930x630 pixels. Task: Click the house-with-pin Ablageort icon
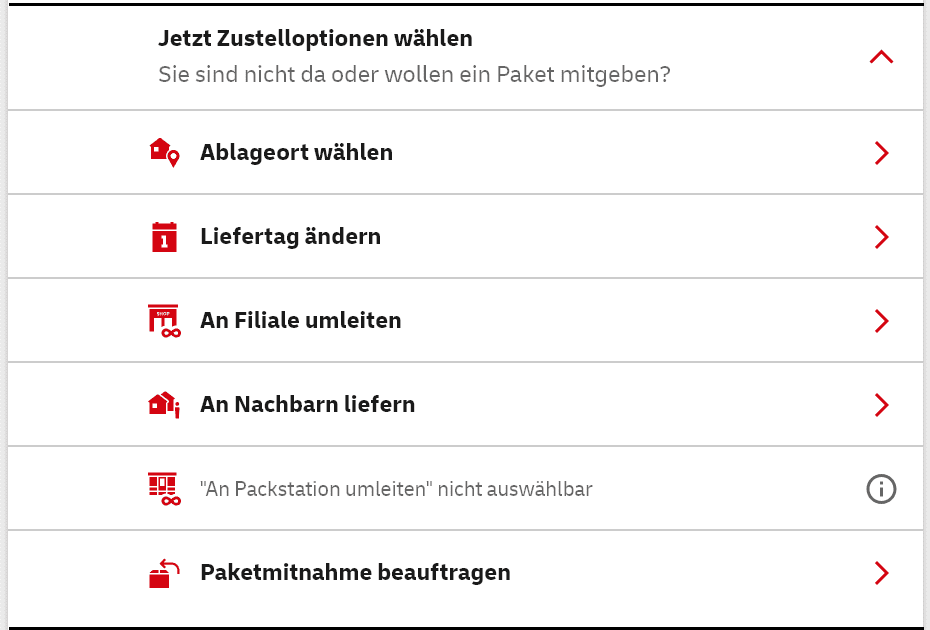tap(163, 153)
